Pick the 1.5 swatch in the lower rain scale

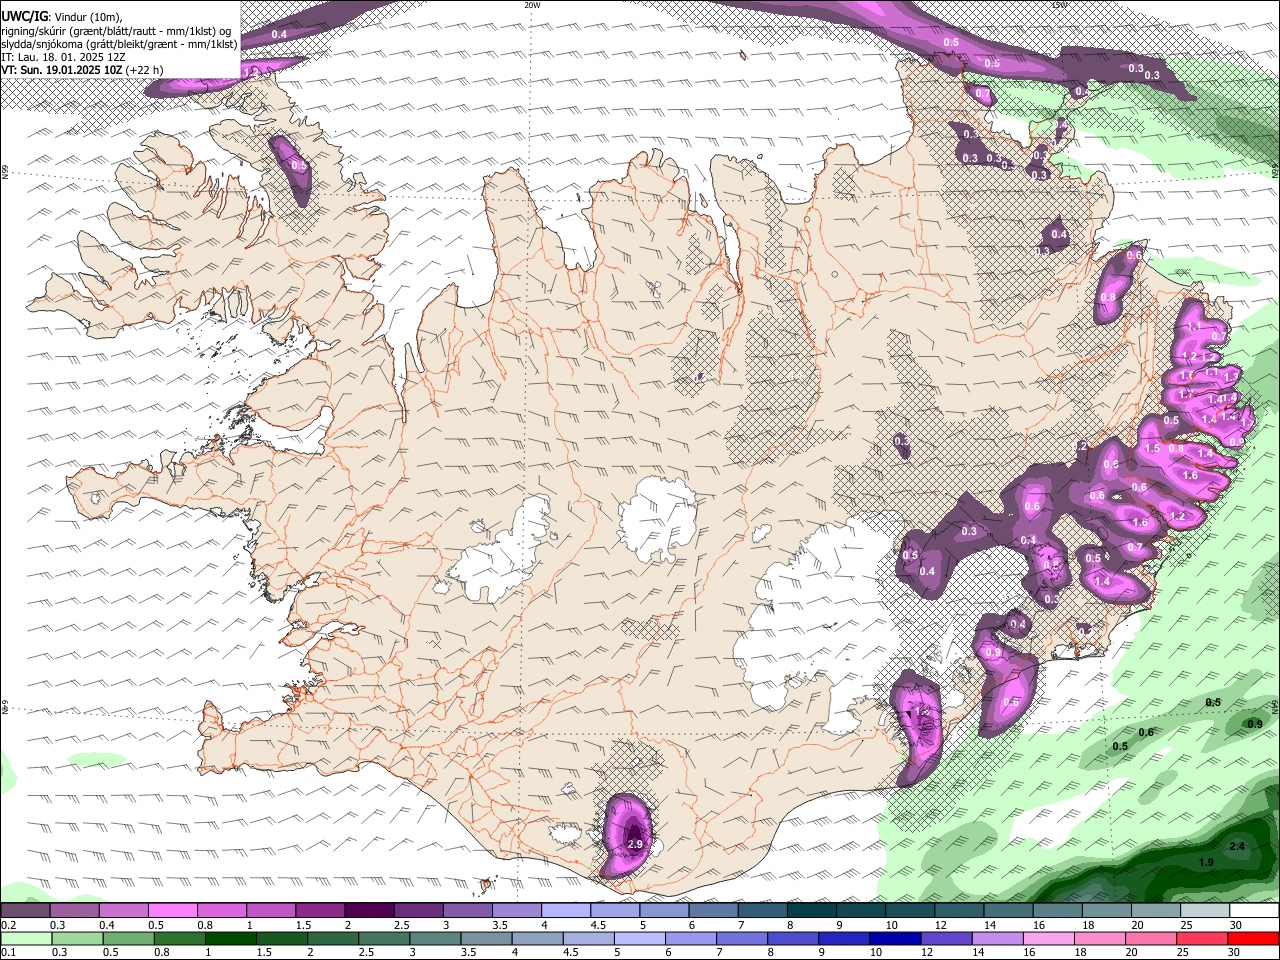click(281, 938)
